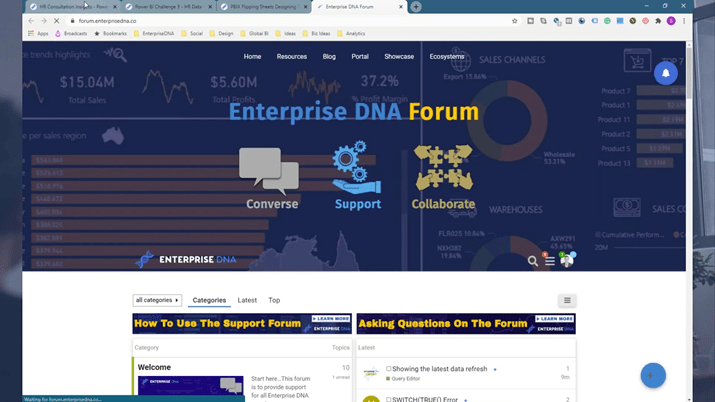This screenshot has height=402, width=715.
Task: Open the Broadcasts bookmark
Action: click(71, 34)
